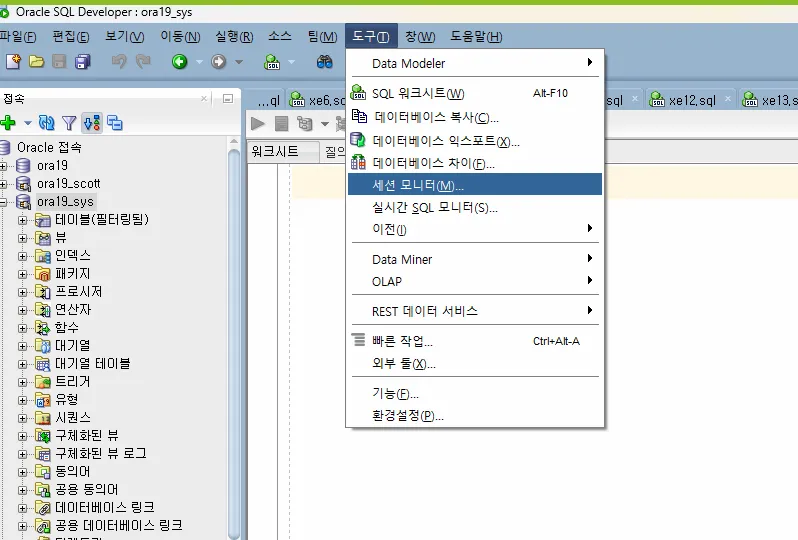The image size is (798, 540).
Task: Open 환경설정(P)... preferences
Action: tap(475, 415)
